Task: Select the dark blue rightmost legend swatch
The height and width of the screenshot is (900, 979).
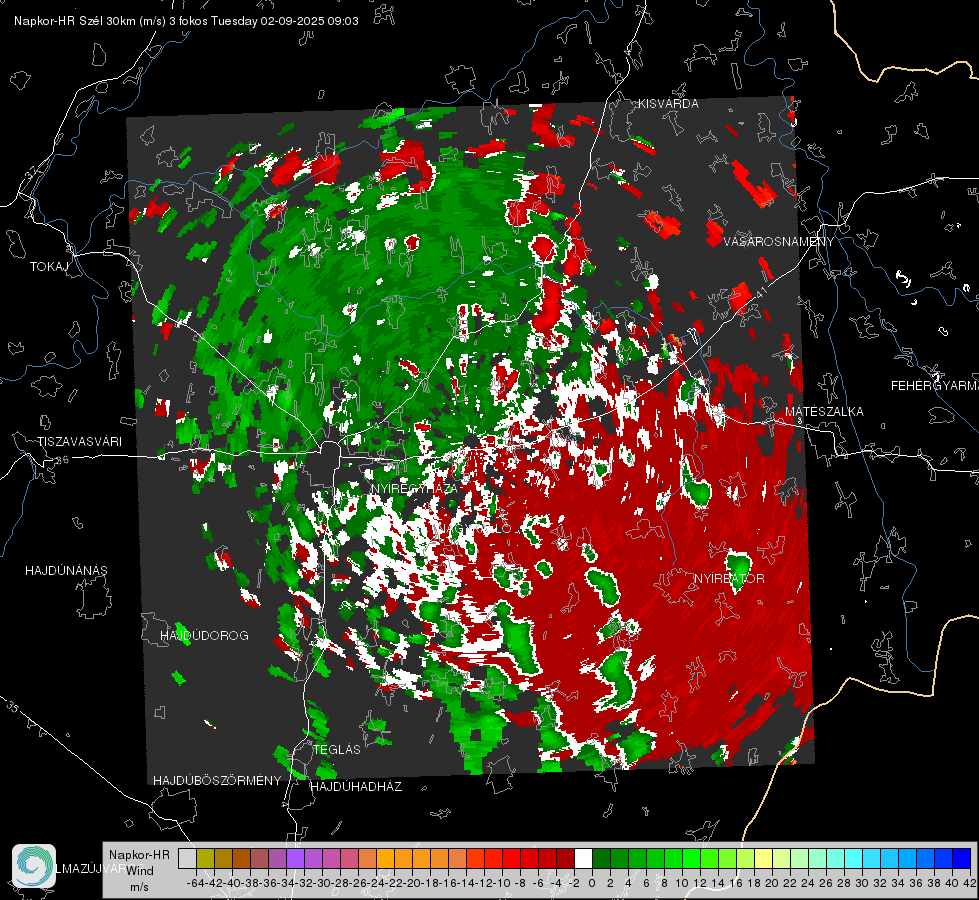Action: pyautogui.click(x=962, y=858)
